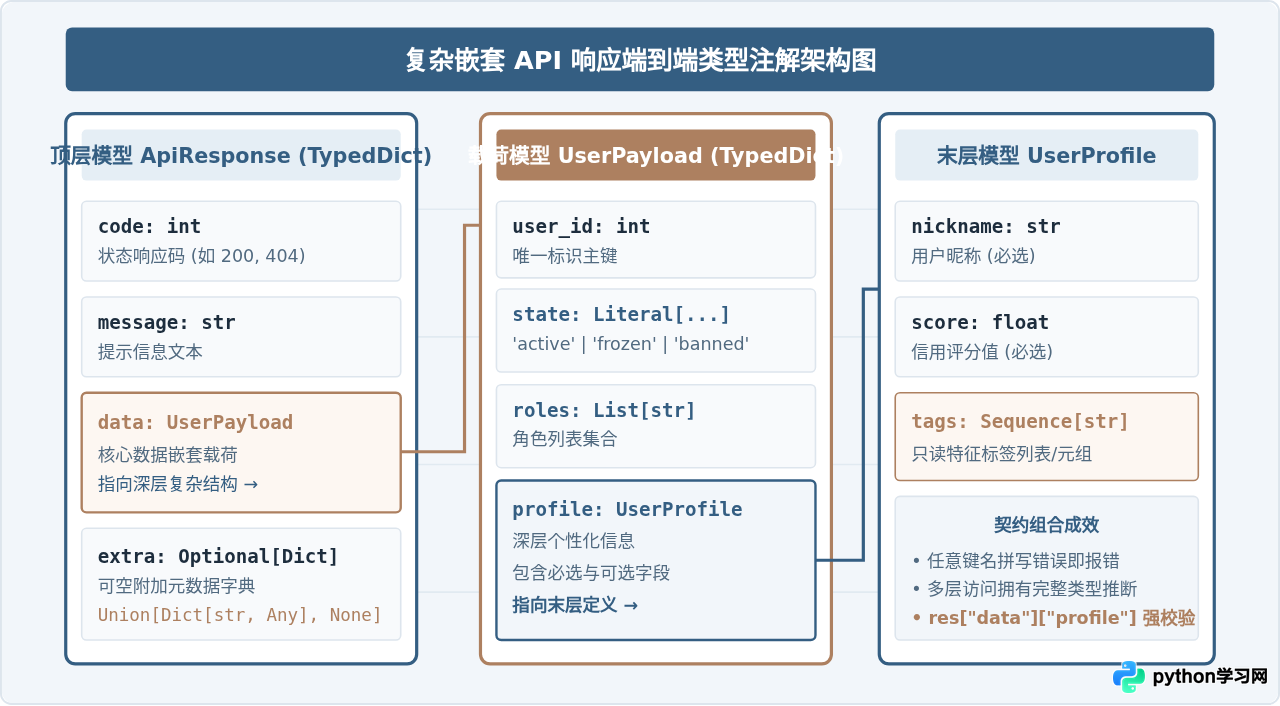Screen dimensions: 1280x706
Task: Click the 'nickname: str' field
Action: coord(1046,241)
